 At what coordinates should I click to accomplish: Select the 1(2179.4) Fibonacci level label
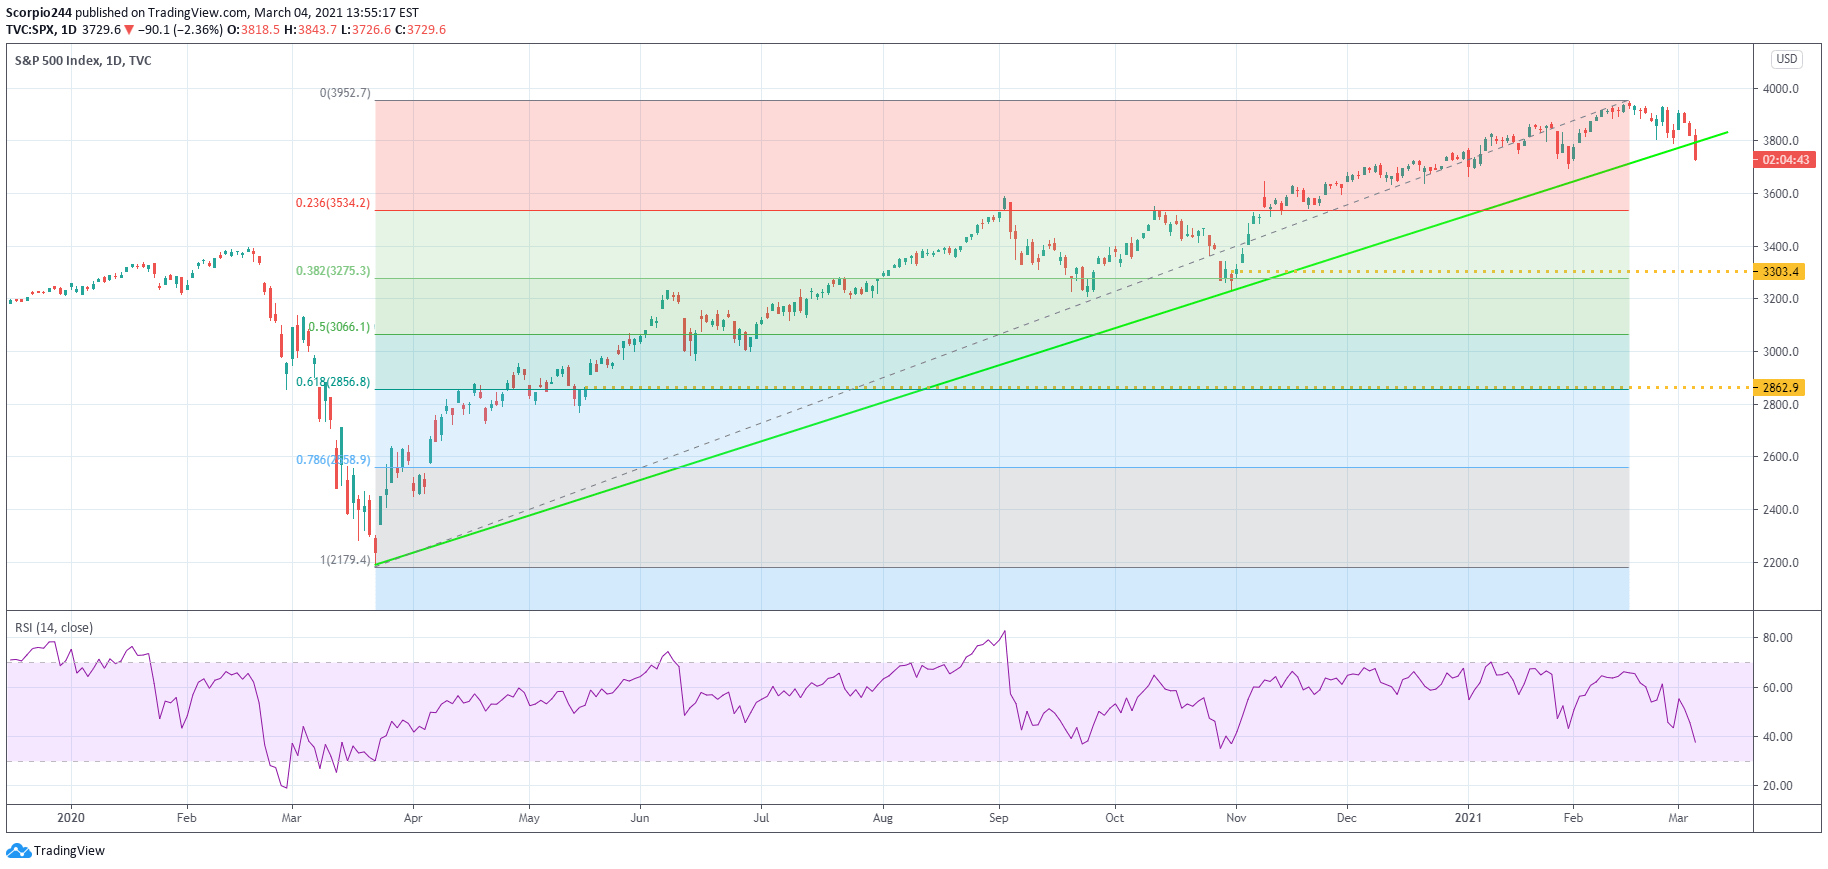pos(345,560)
